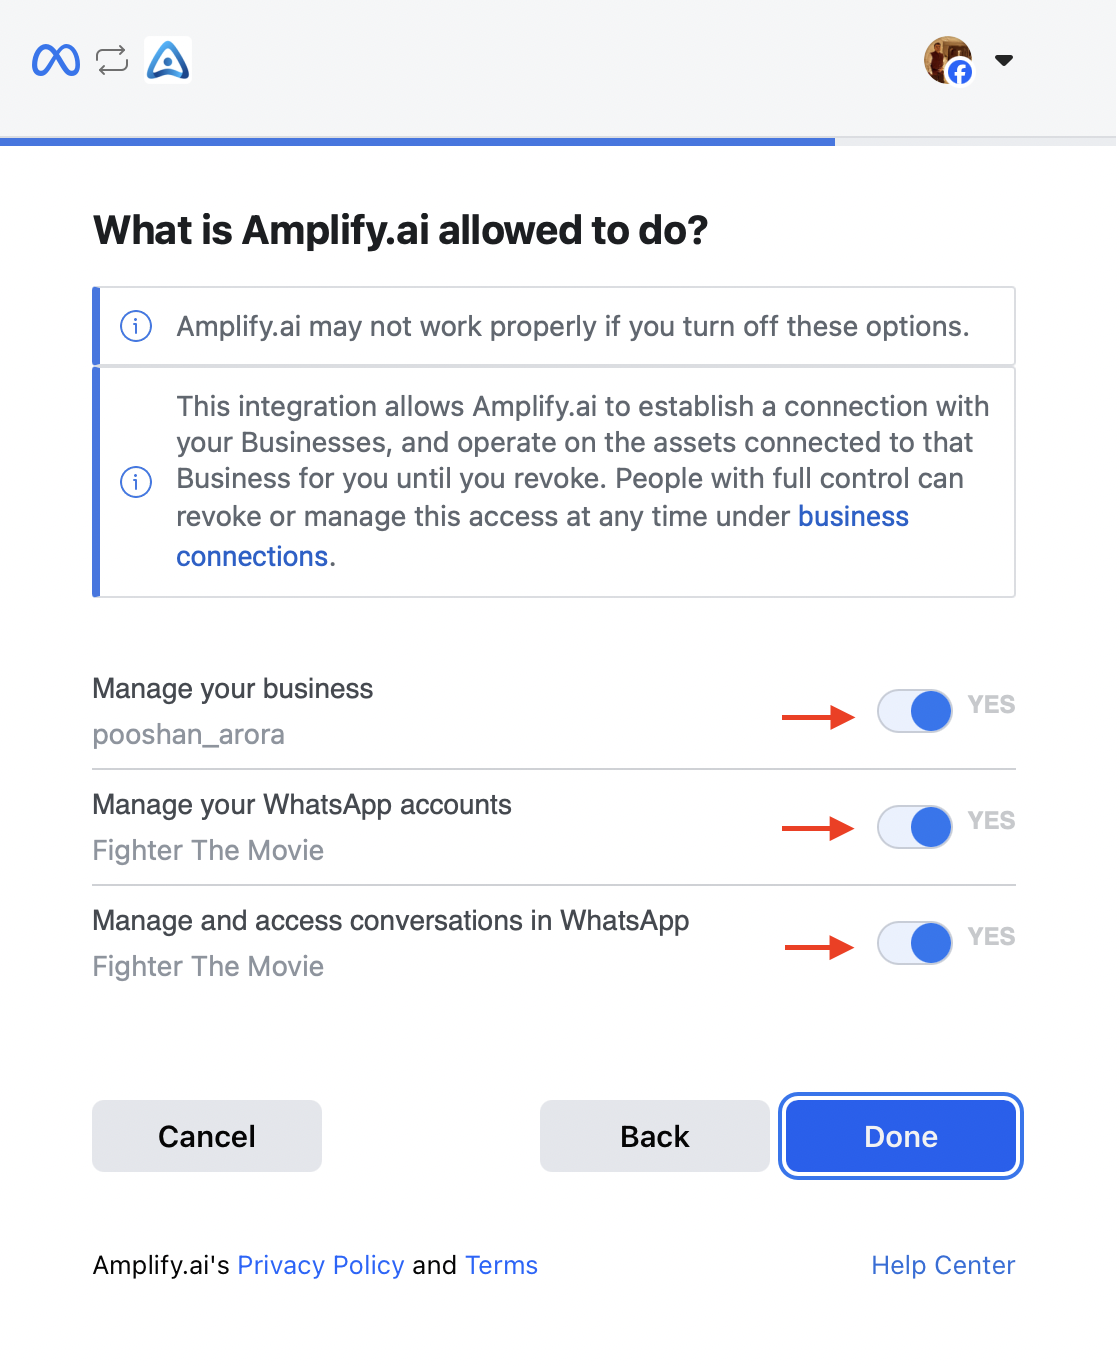Click the info icon beside Amplify.ai warning

point(136,326)
